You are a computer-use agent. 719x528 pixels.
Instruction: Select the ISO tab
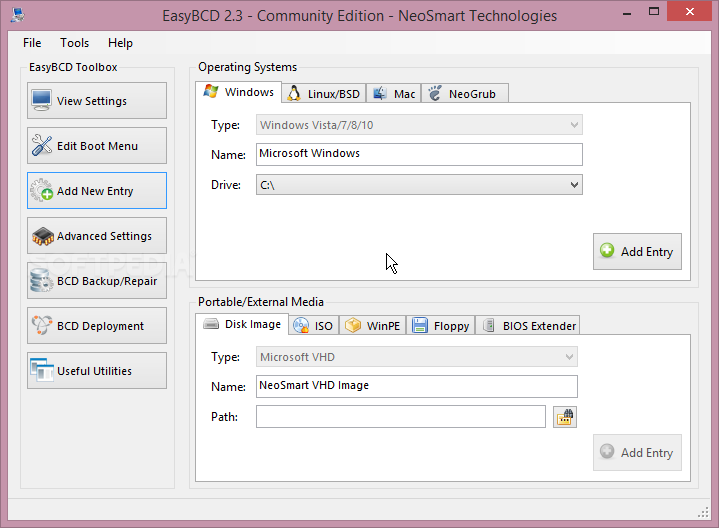[x=314, y=325]
